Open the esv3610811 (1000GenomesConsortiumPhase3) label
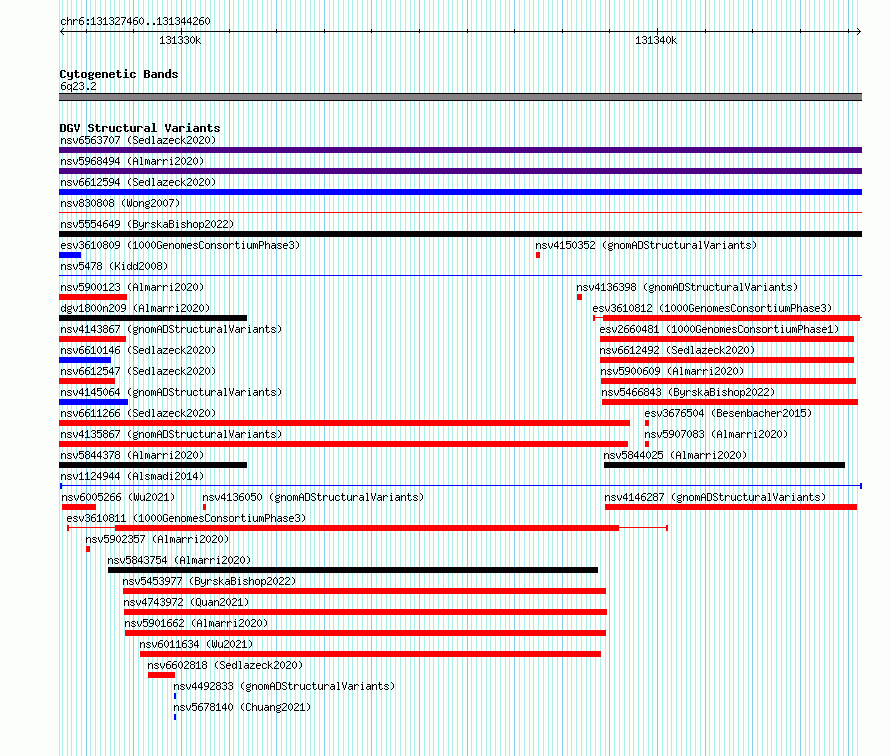This screenshot has height=756, width=890. coord(186,518)
